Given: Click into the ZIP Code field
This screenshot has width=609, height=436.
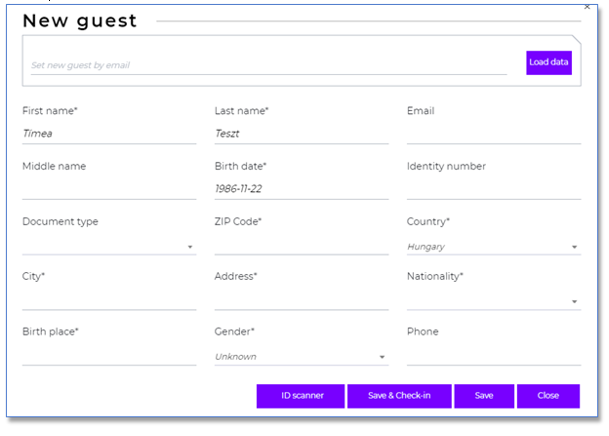Looking at the screenshot, I should [x=301, y=243].
